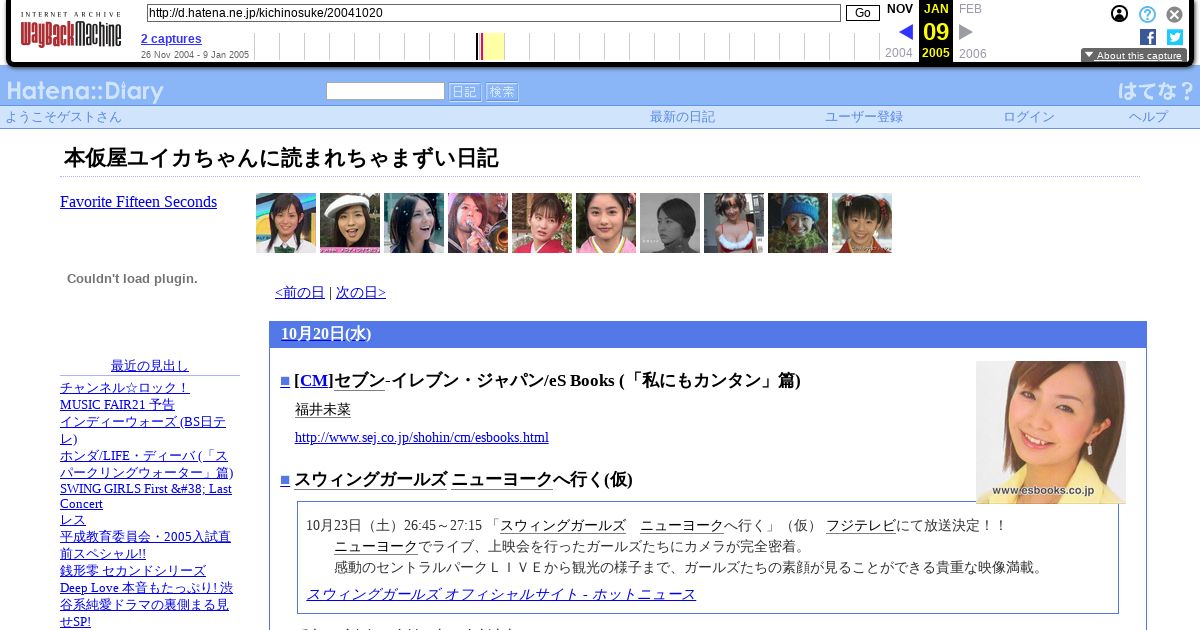Click the Go button in Wayback bar
Viewport: 1200px width, 630px height.
tap(862, 13)
